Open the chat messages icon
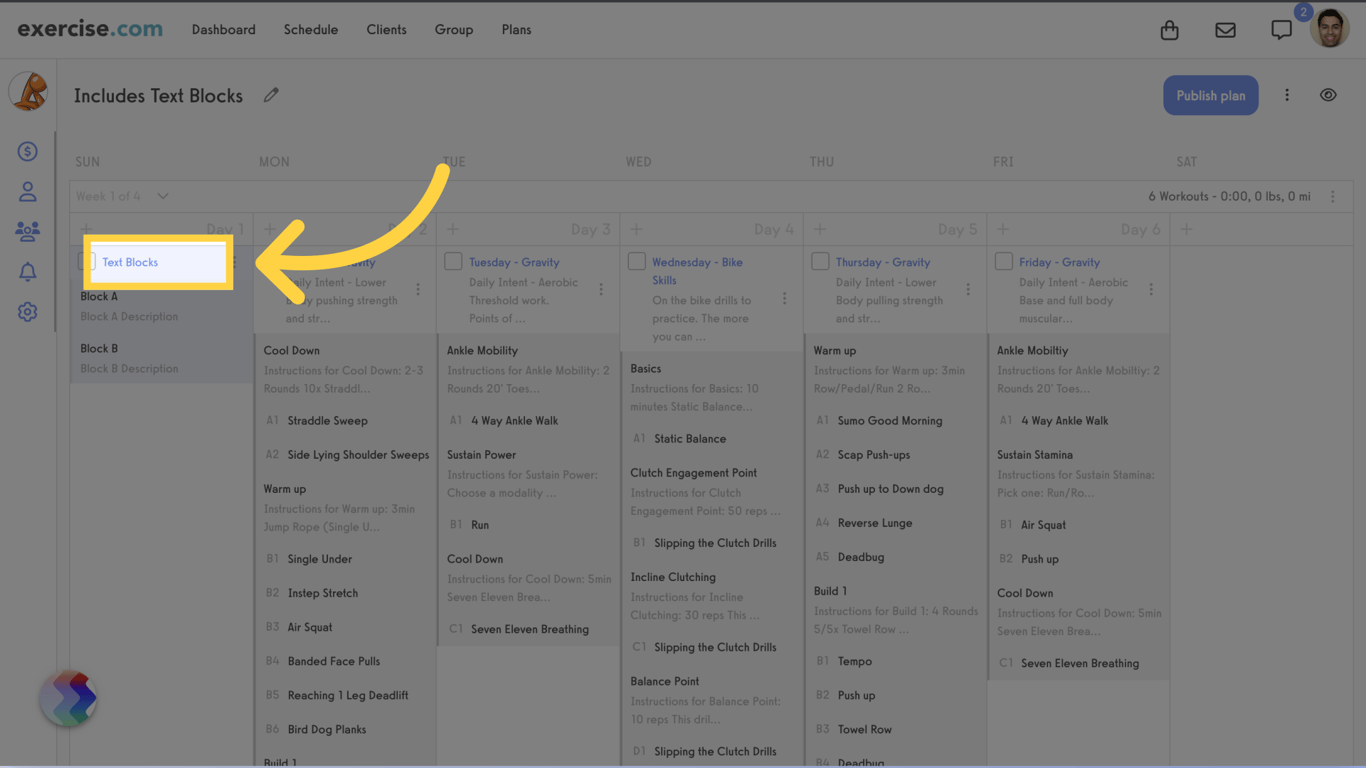The width and height of the screenshot is (1366, 768). (x=1281, y=30)
